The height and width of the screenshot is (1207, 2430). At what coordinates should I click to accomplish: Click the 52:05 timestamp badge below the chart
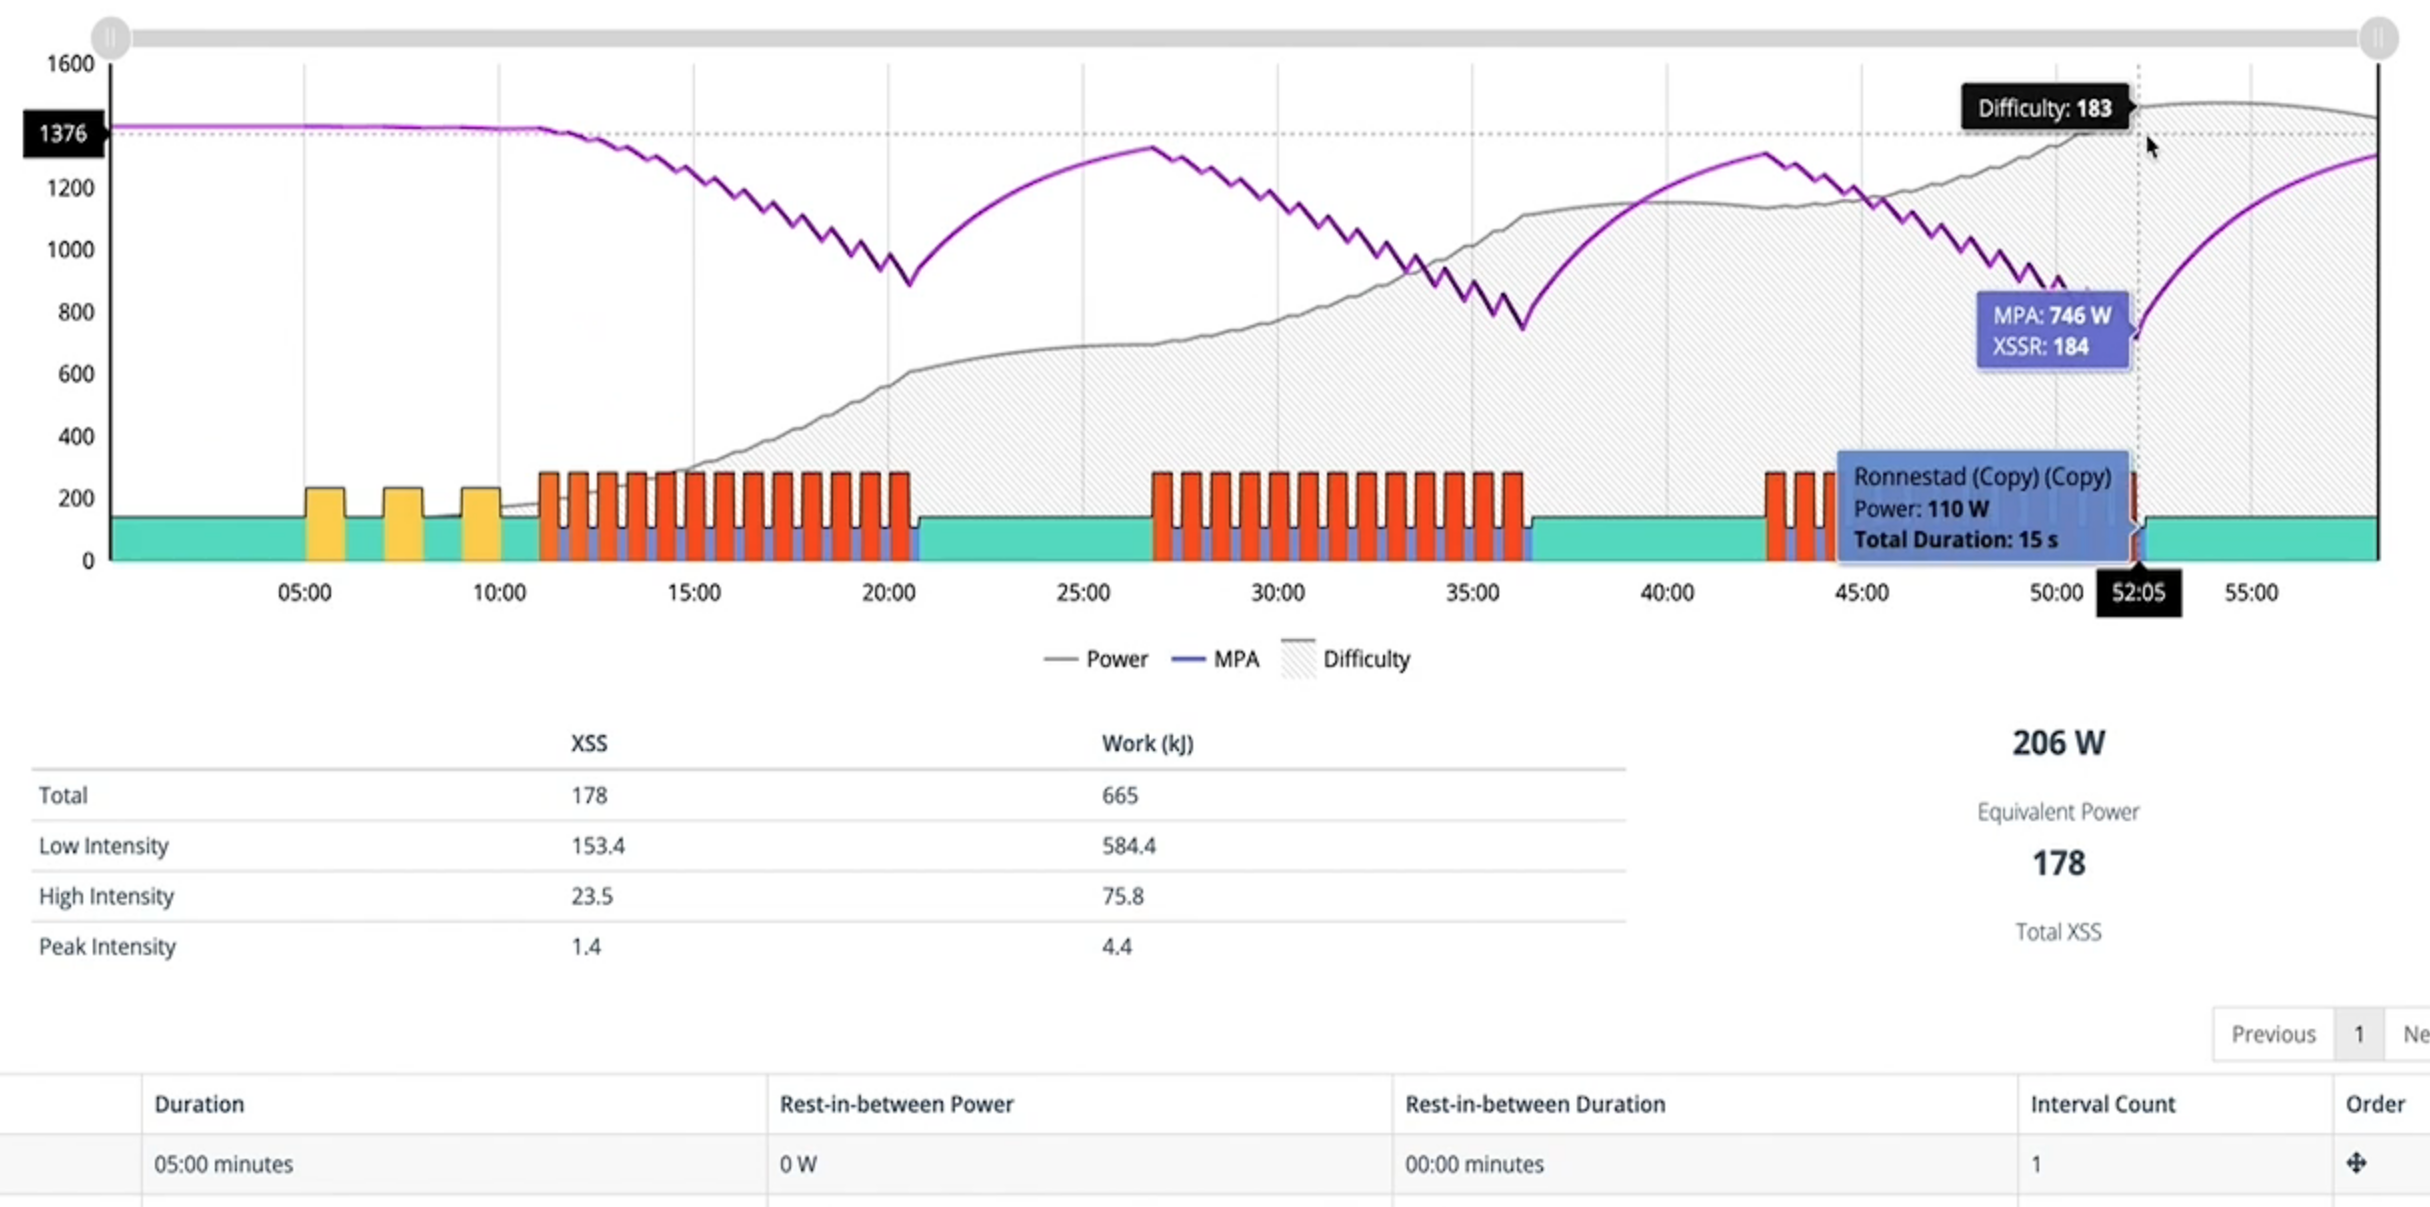pos(2139,592)
